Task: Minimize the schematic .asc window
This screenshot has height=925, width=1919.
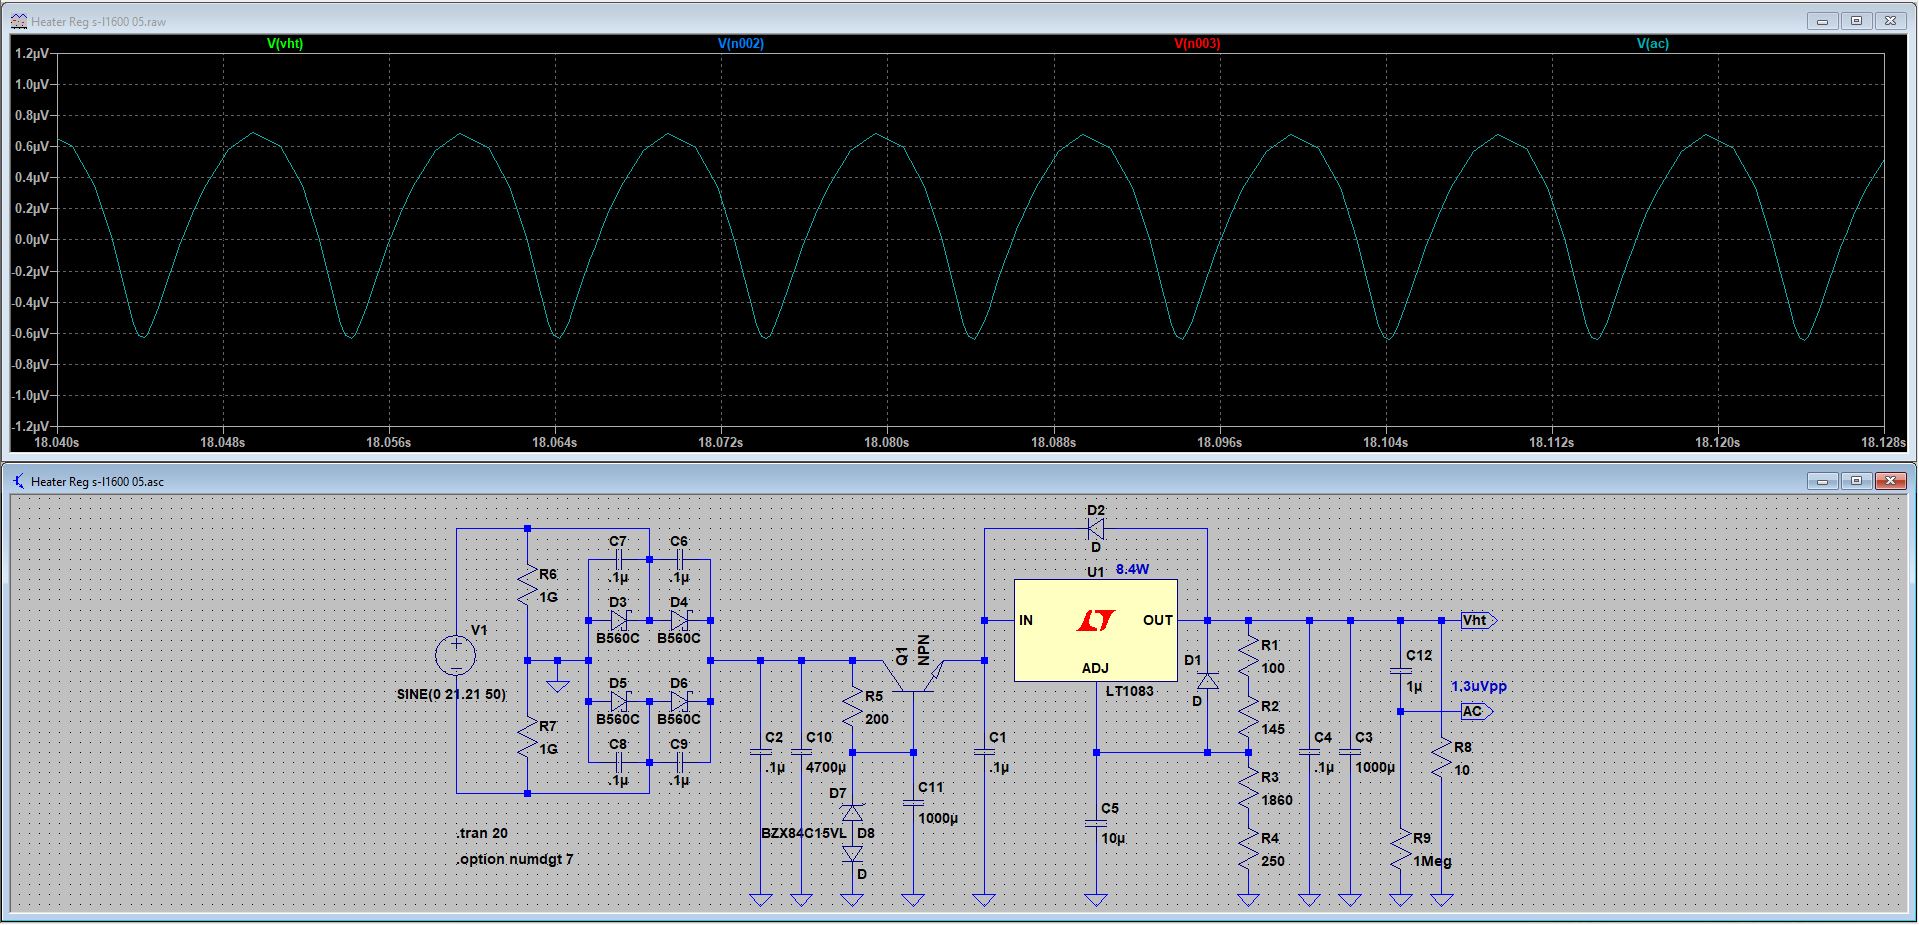Action: pos(1823,481)
